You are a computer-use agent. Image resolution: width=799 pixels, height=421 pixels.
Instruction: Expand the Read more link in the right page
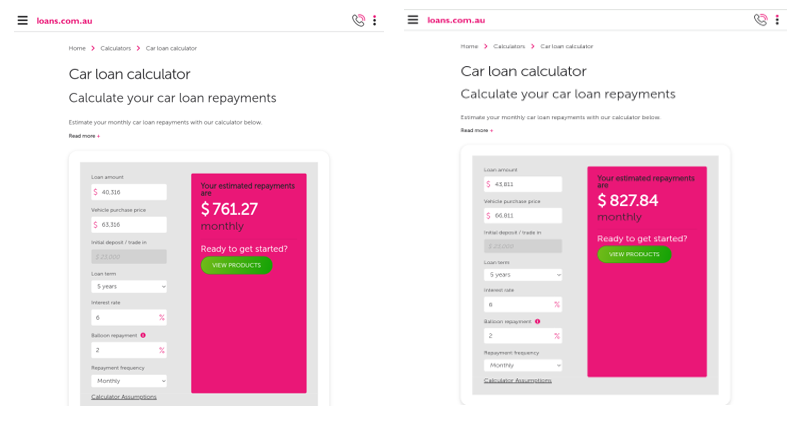(x=476, y=130)
